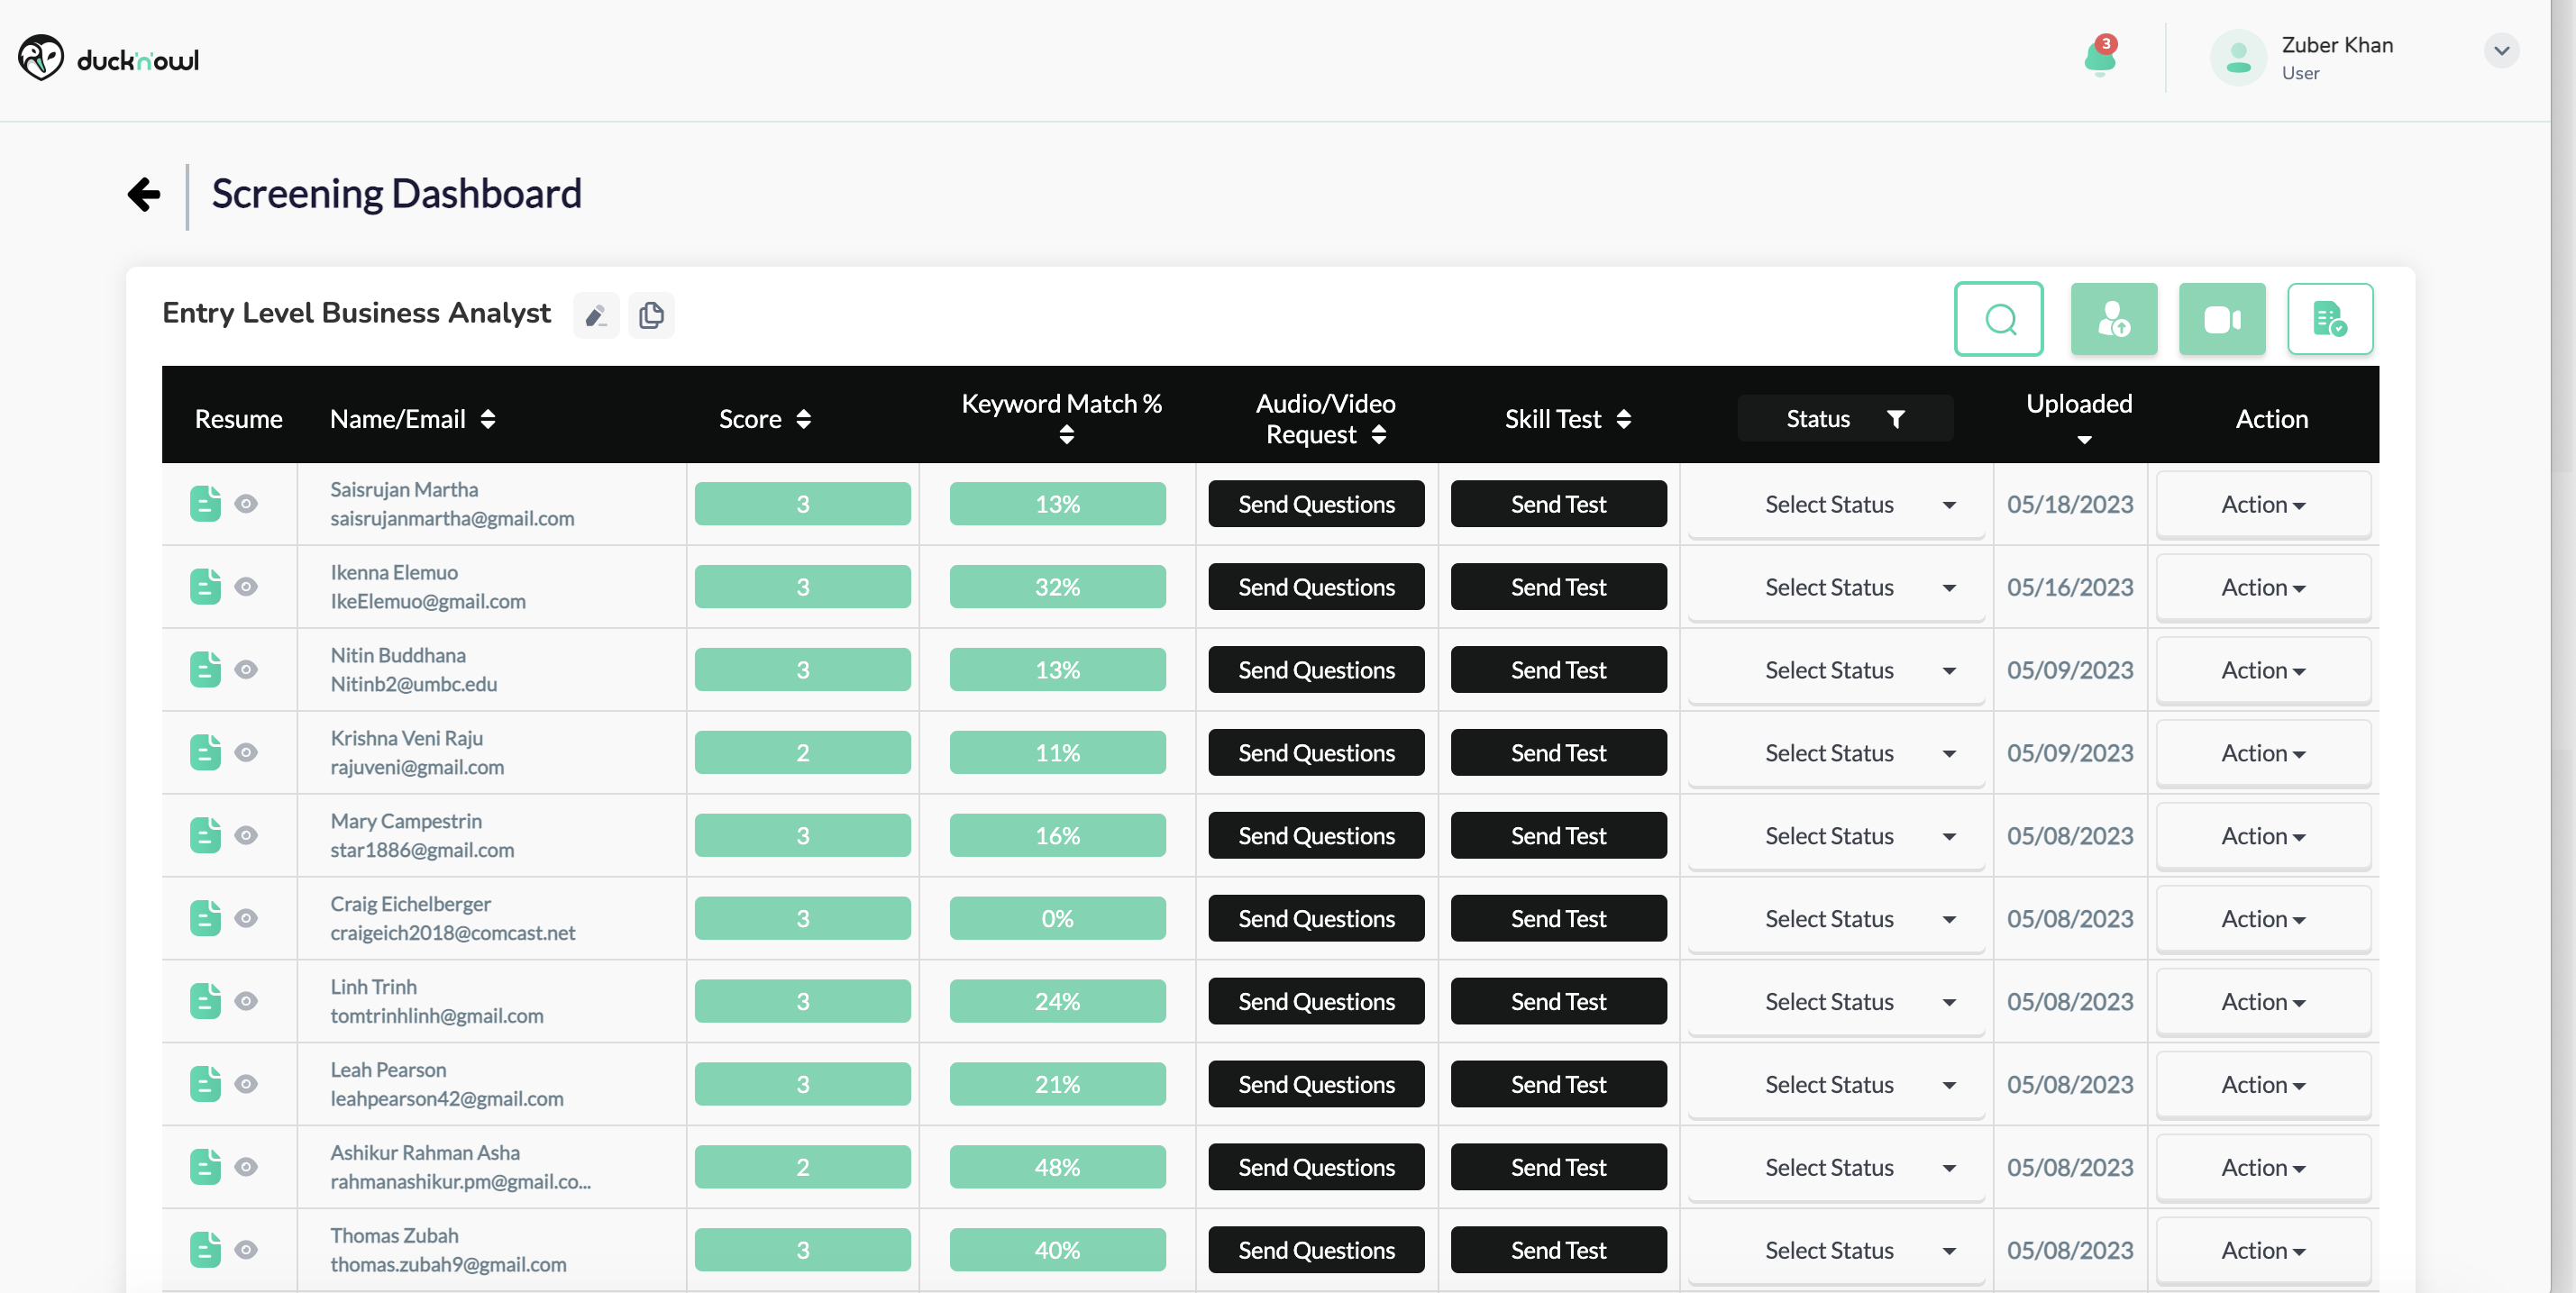Click the green video camera icon

[x=2221, y=319]
